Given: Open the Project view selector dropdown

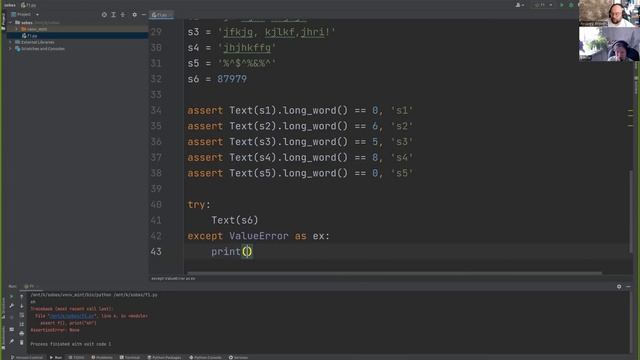Looking at the screenshot, I should coord(25,15).
